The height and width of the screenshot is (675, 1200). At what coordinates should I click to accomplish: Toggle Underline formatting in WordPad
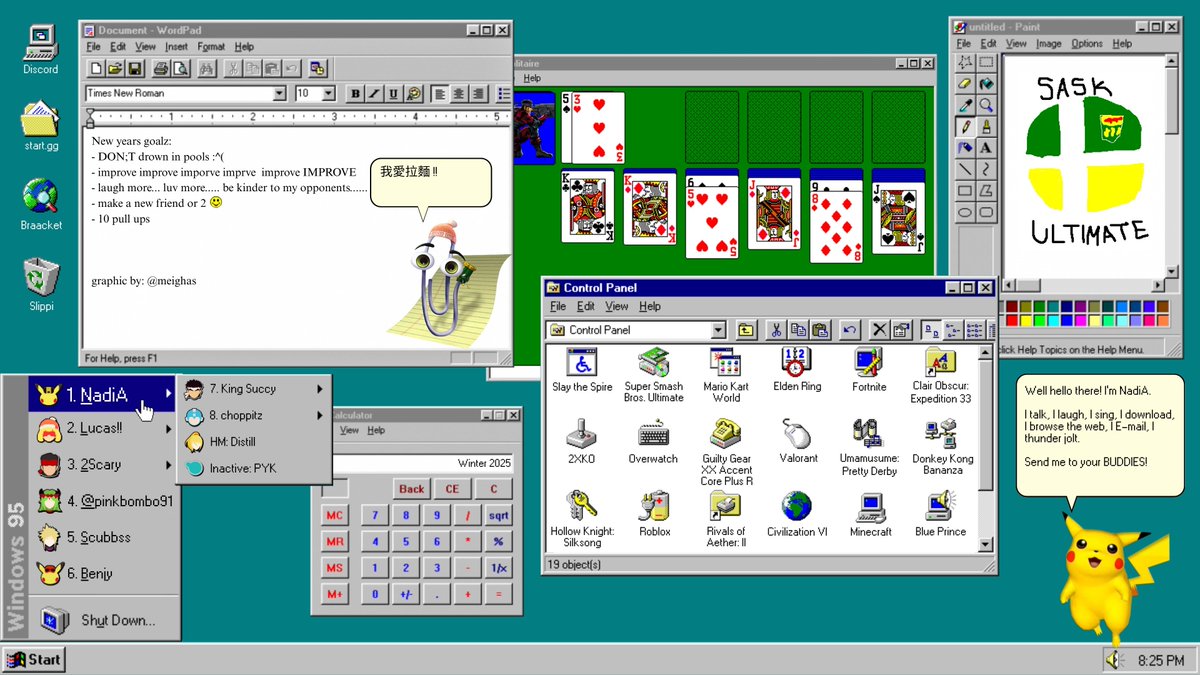(x=393, y=93)
